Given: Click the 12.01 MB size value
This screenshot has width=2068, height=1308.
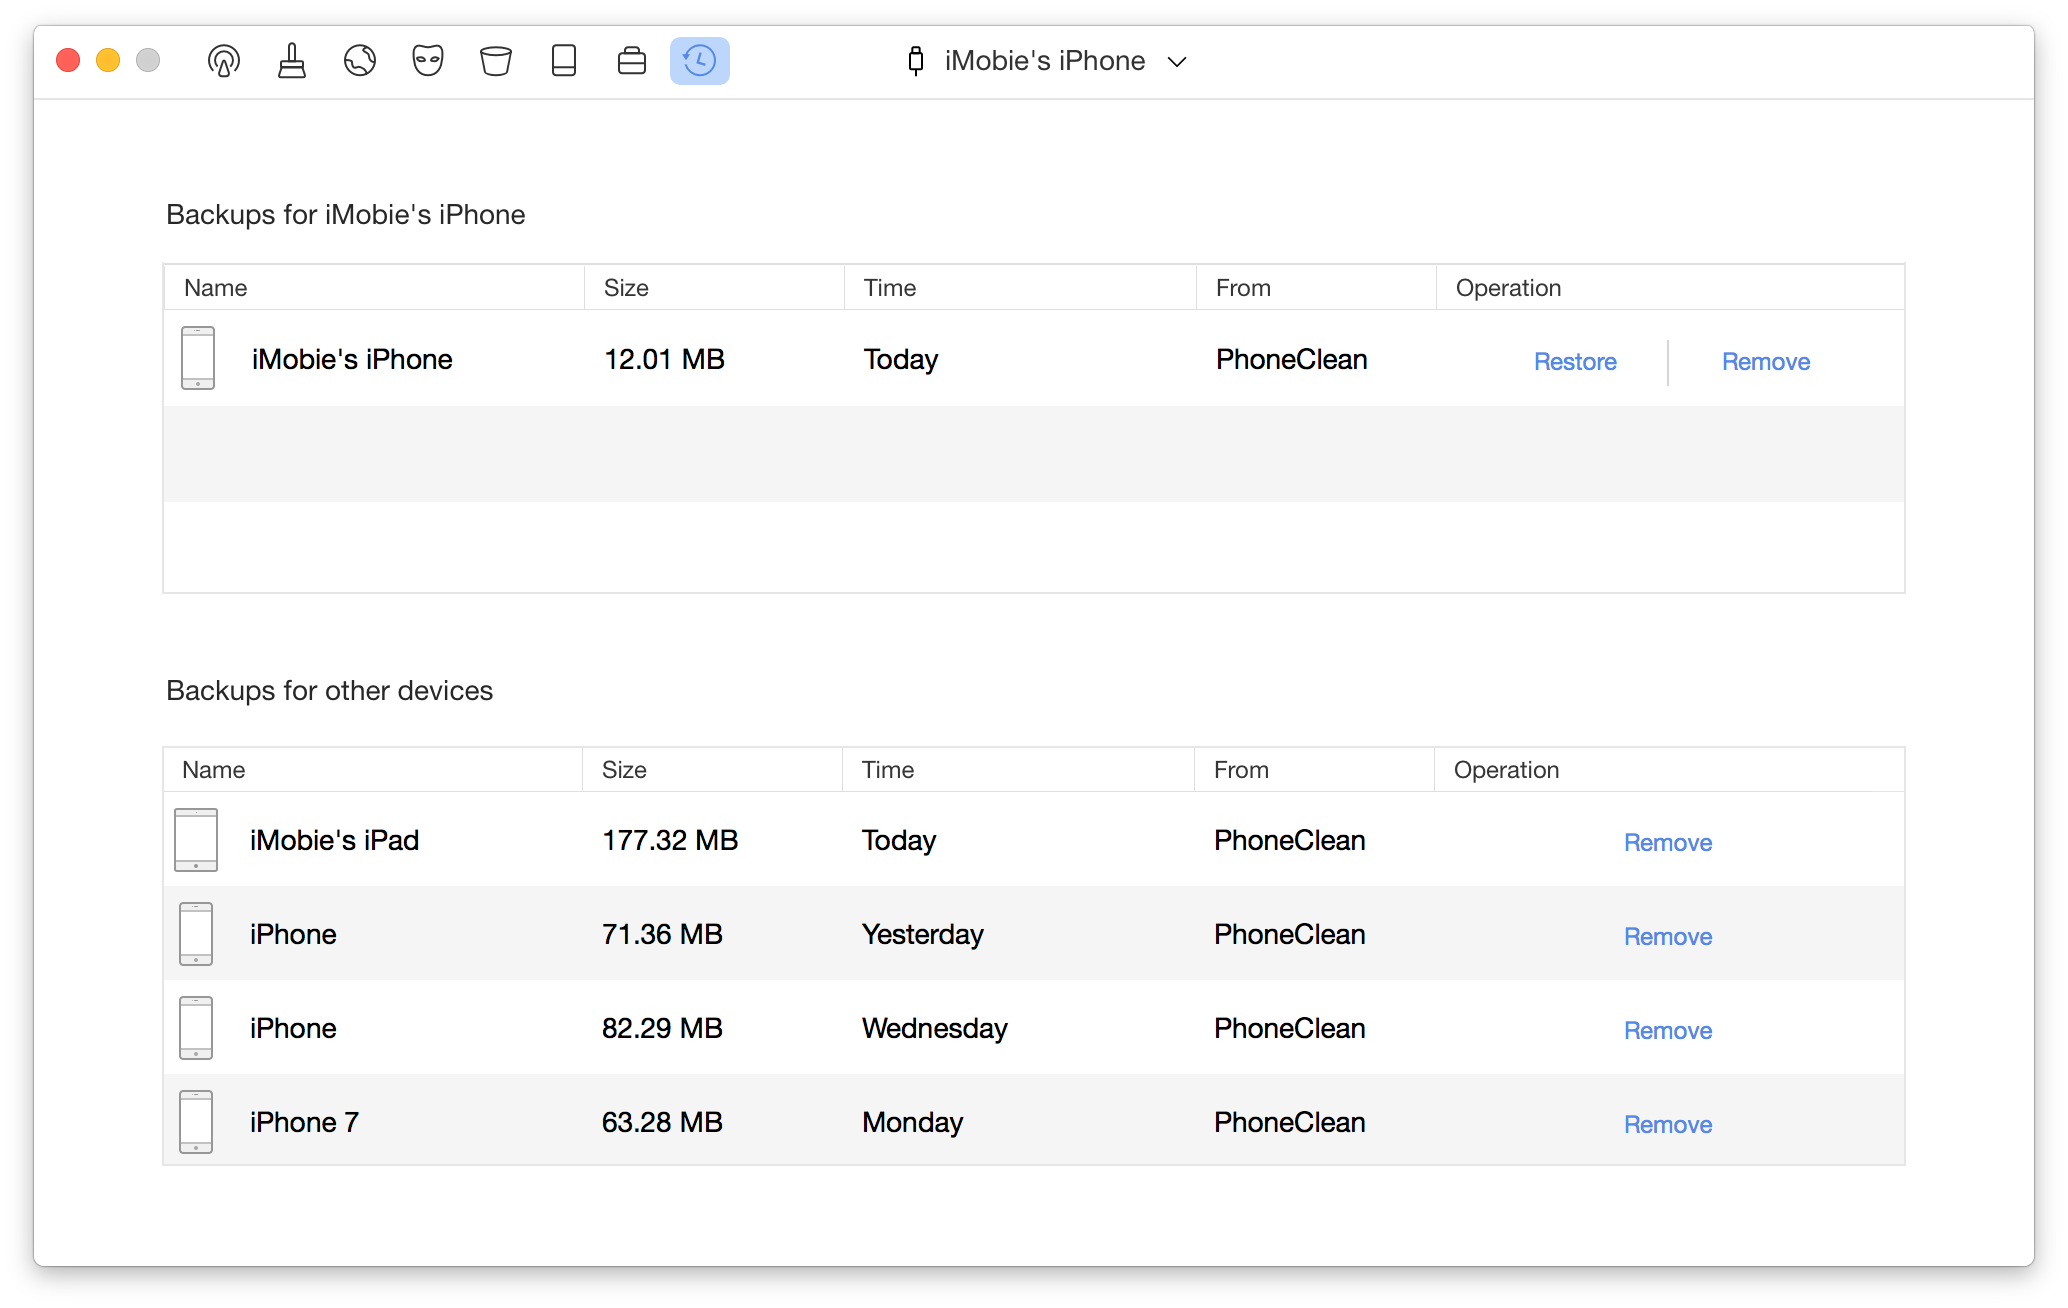Looking at the screenshot, I should point(664,359).
